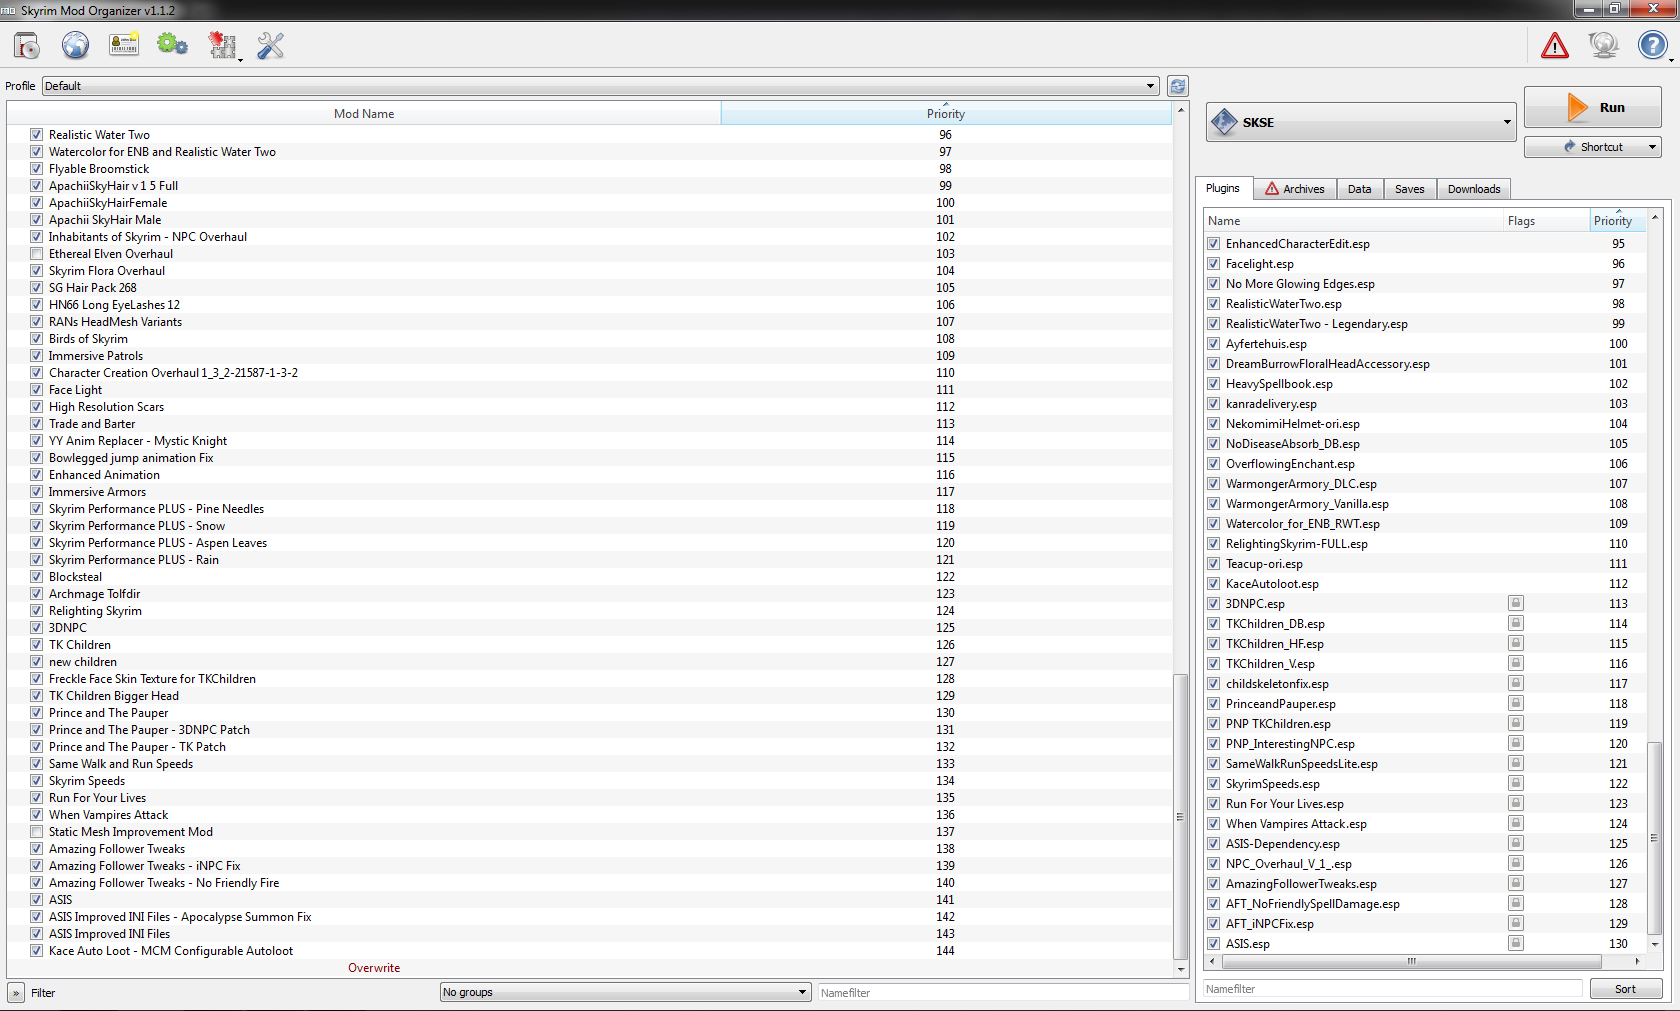Click the lock flag for AmazingFollowerTweaks.esp

click(1516, 883)
